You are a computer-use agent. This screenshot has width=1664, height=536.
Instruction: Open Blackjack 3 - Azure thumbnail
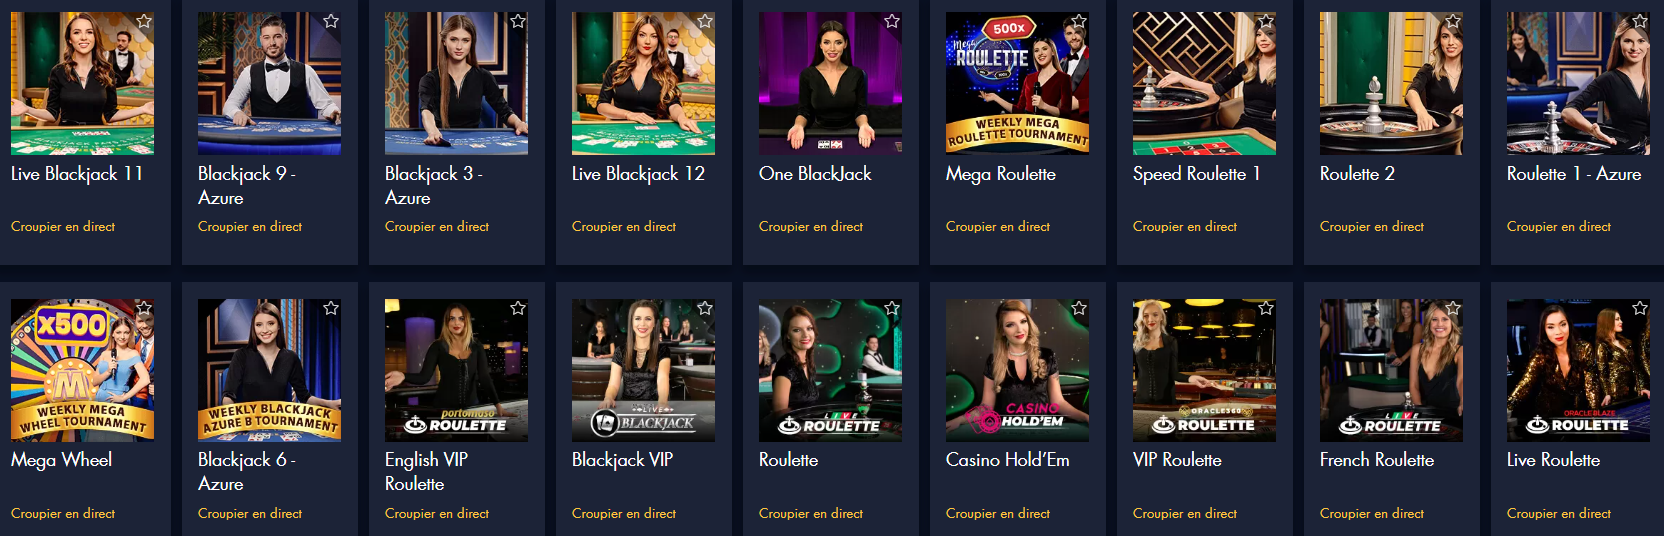click(456, 84)
